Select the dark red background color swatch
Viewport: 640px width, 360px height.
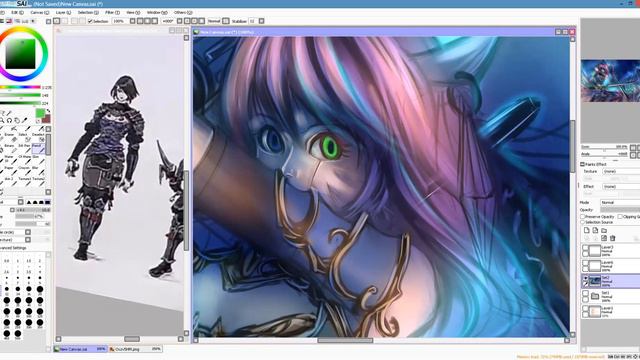46,119
